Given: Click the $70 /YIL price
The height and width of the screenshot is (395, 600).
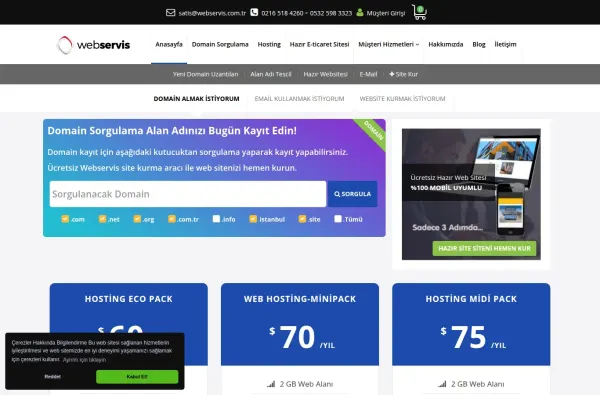Looking at the screenshot, I should click(x=302, y=337).
